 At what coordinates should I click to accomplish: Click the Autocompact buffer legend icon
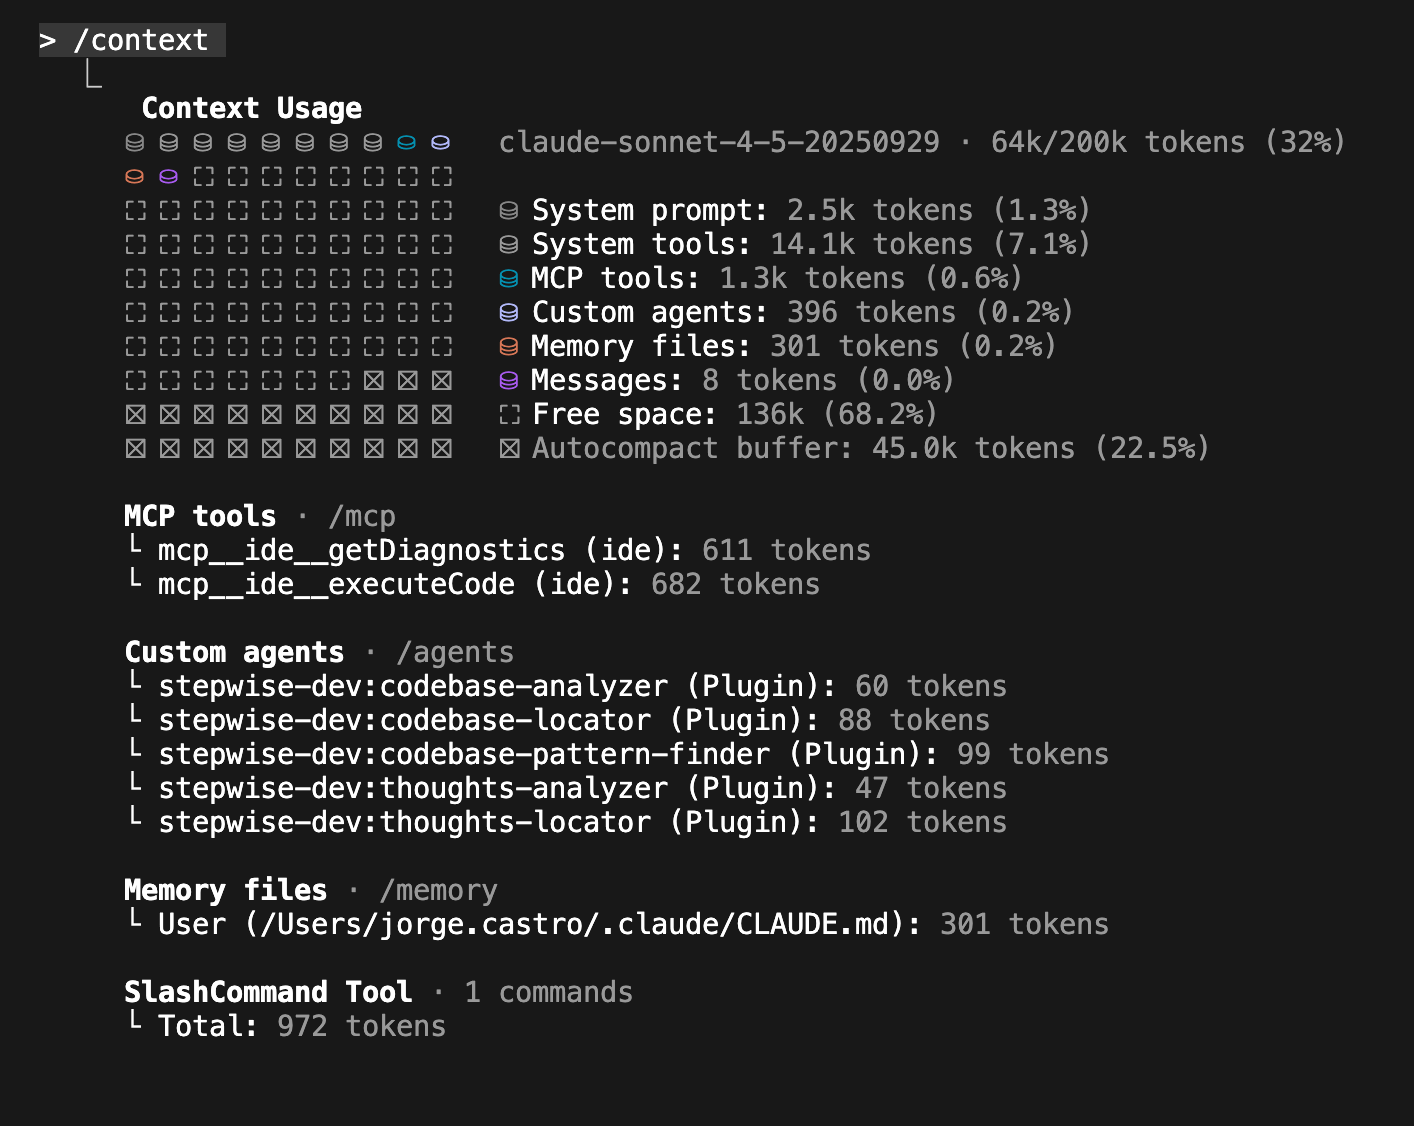click(509, 449)
